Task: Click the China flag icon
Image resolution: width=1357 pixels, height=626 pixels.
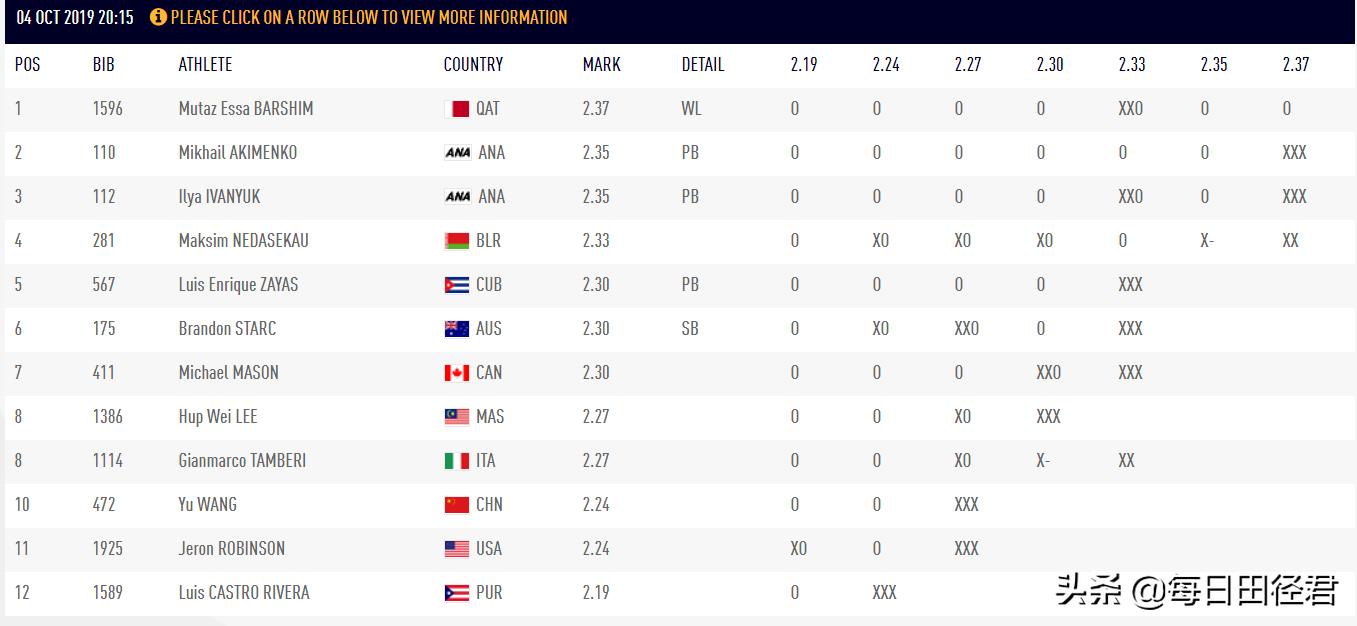Action: click(456, 505)
